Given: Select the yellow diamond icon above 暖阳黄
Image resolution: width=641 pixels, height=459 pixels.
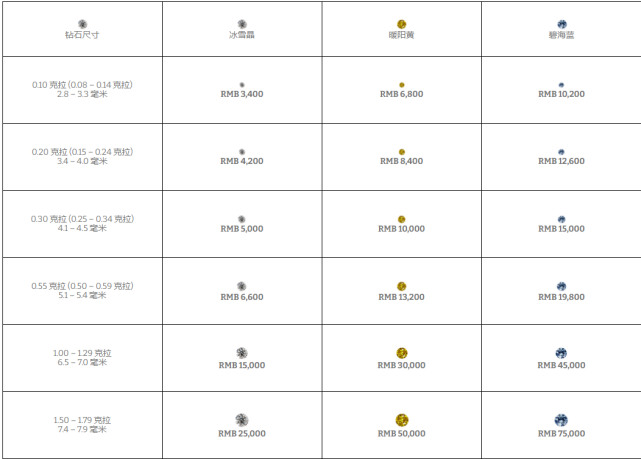Looking at the screenshot, I should pyautogui.click(x=401, y=24).
